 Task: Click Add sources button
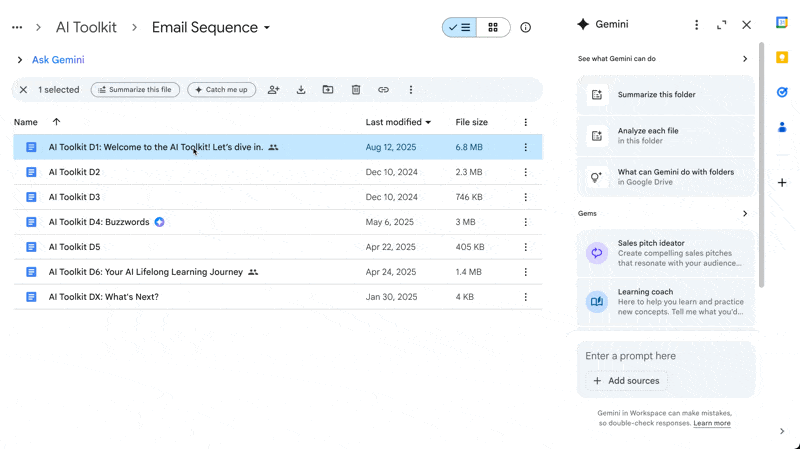[x=627, y=381]
